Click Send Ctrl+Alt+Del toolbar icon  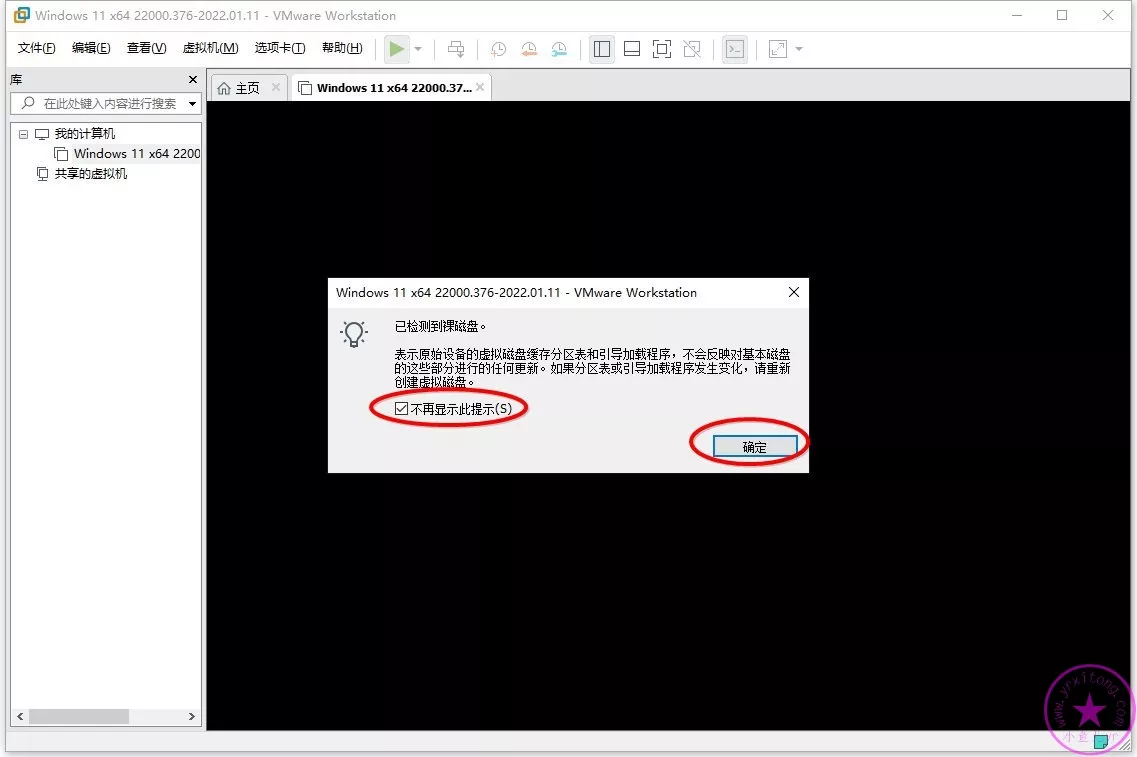click(456, 49)
